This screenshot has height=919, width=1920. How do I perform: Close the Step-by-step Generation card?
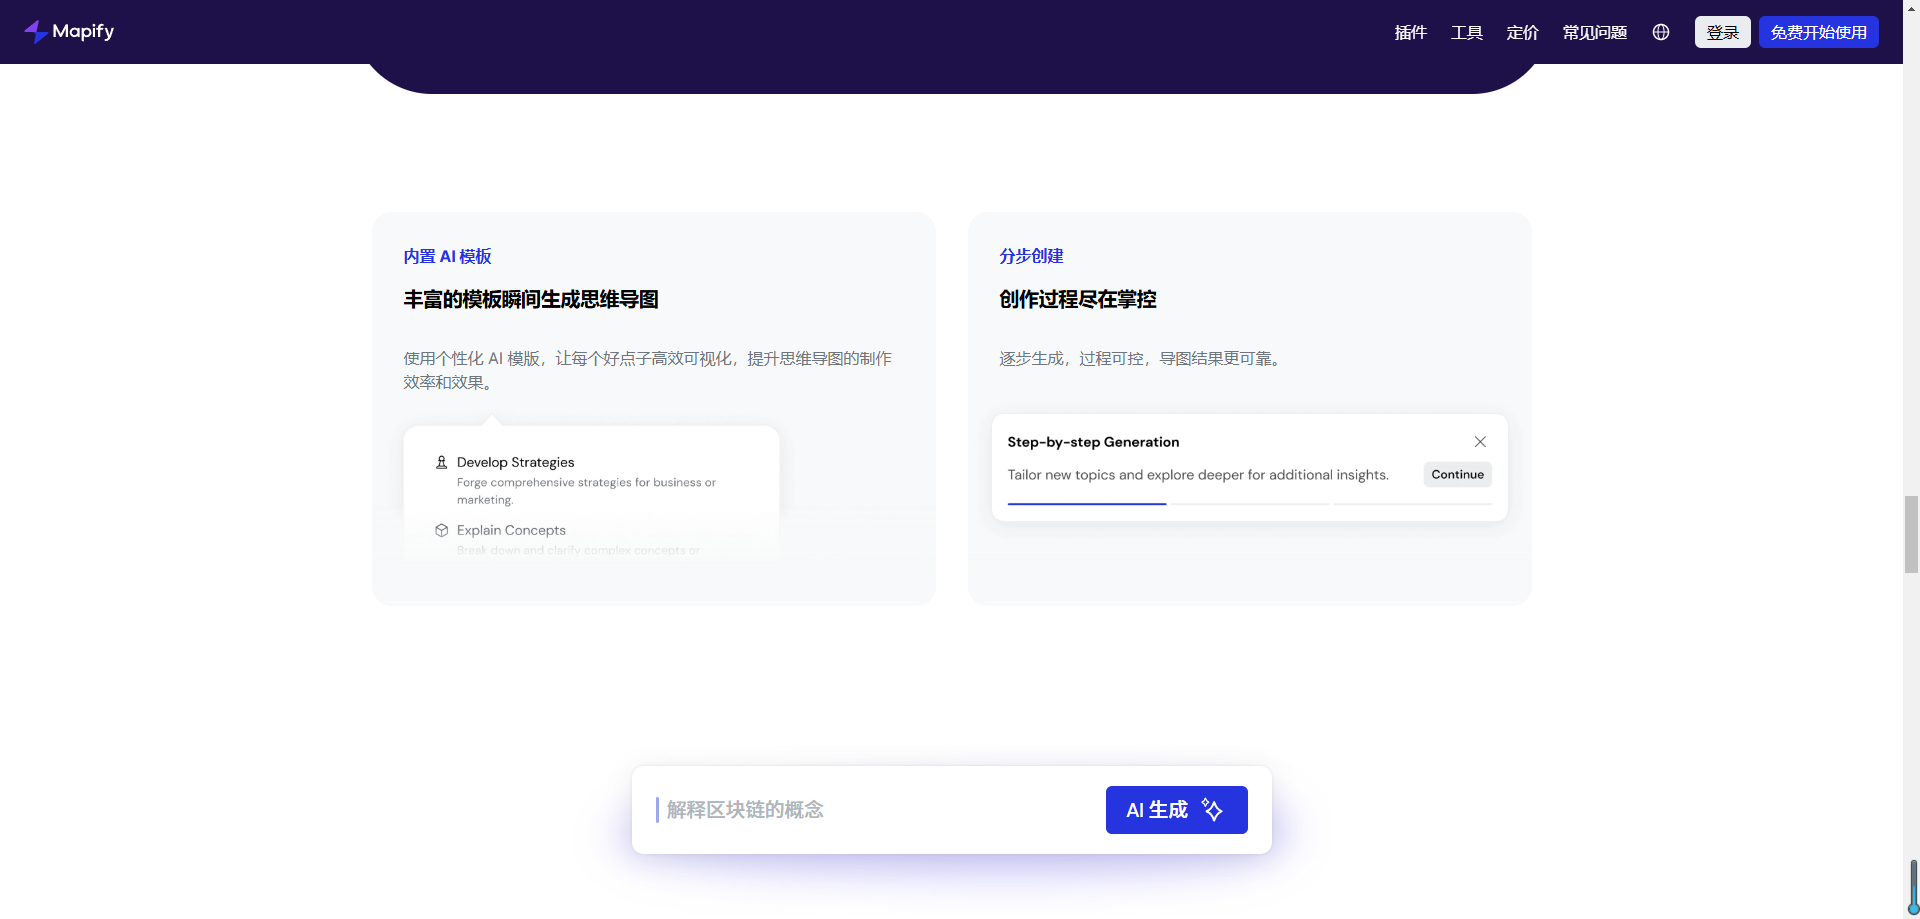tap(1480, 442)
